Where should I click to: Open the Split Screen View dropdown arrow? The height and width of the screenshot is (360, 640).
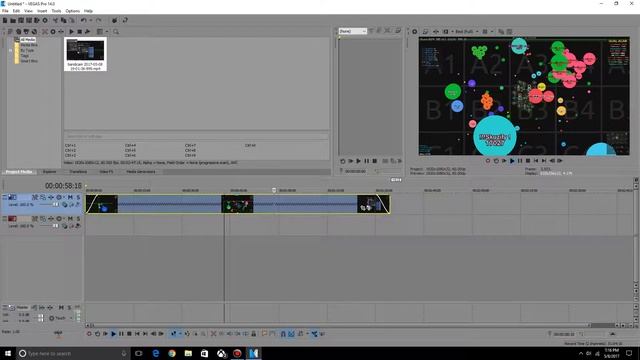coord(452,31)
